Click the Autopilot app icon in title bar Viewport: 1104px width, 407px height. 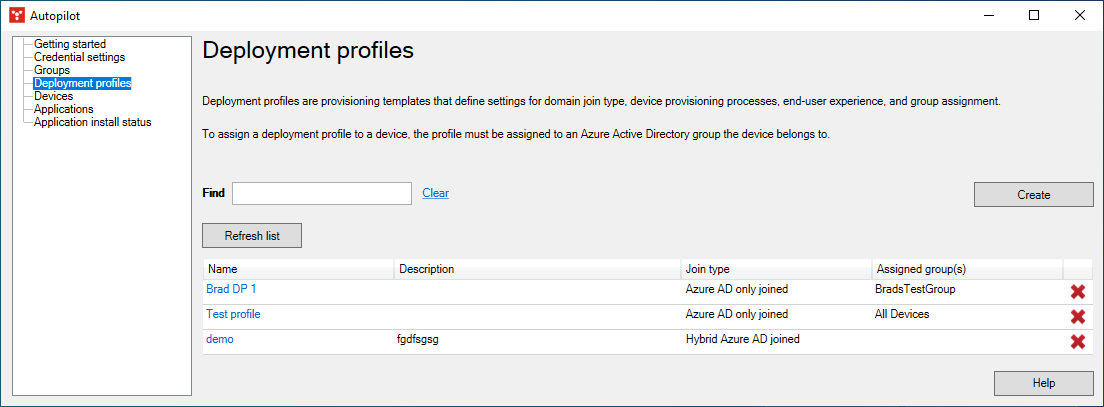[16, 15]
